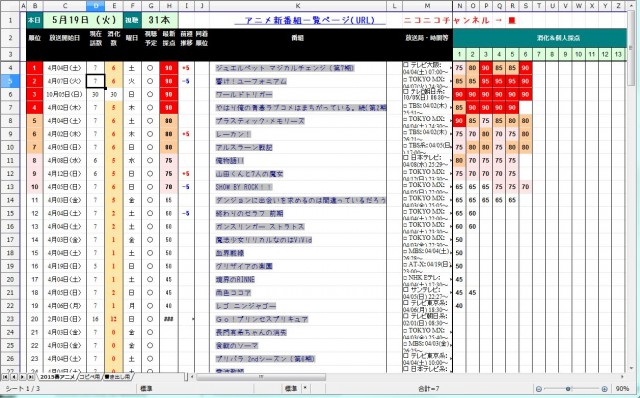
Task: Click the zoom out minus icon
Action: (x=539, y=389)
